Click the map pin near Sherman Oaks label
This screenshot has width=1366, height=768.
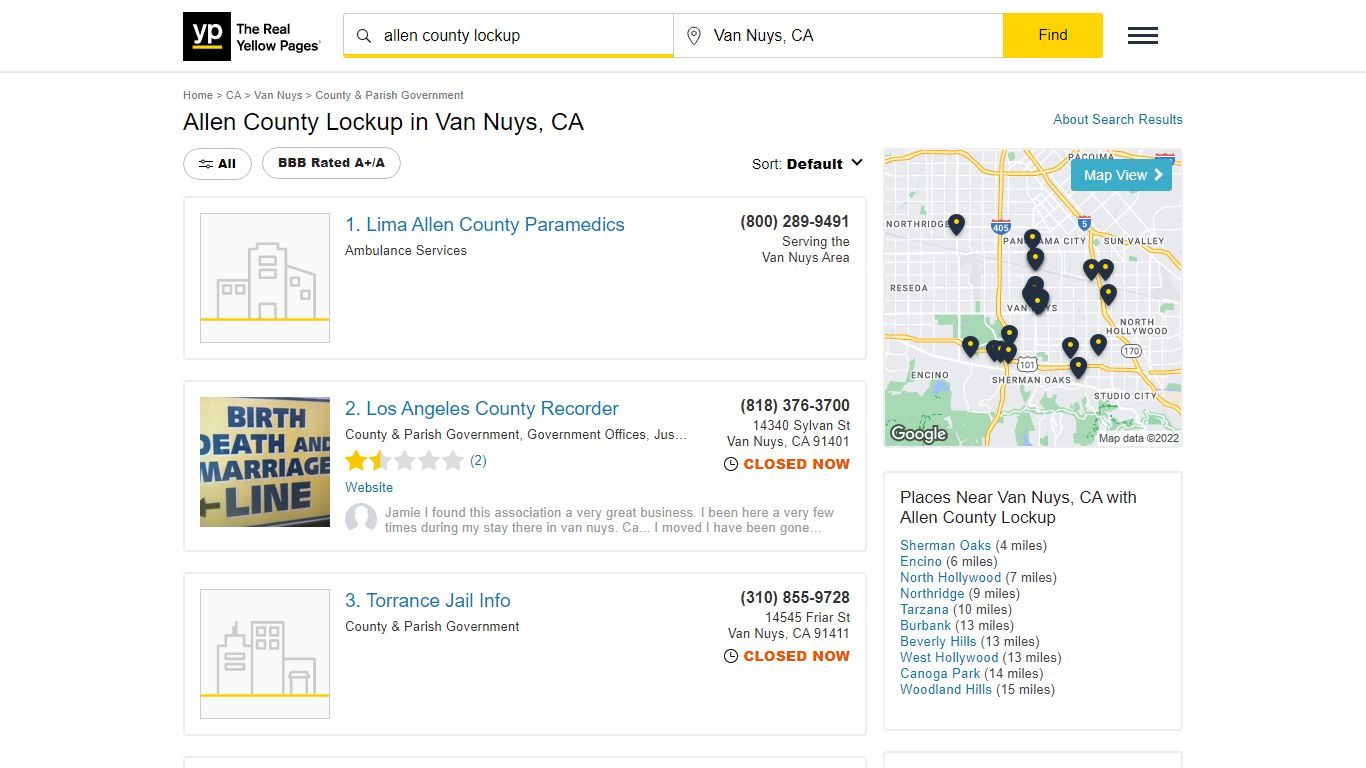[1077, 367]
